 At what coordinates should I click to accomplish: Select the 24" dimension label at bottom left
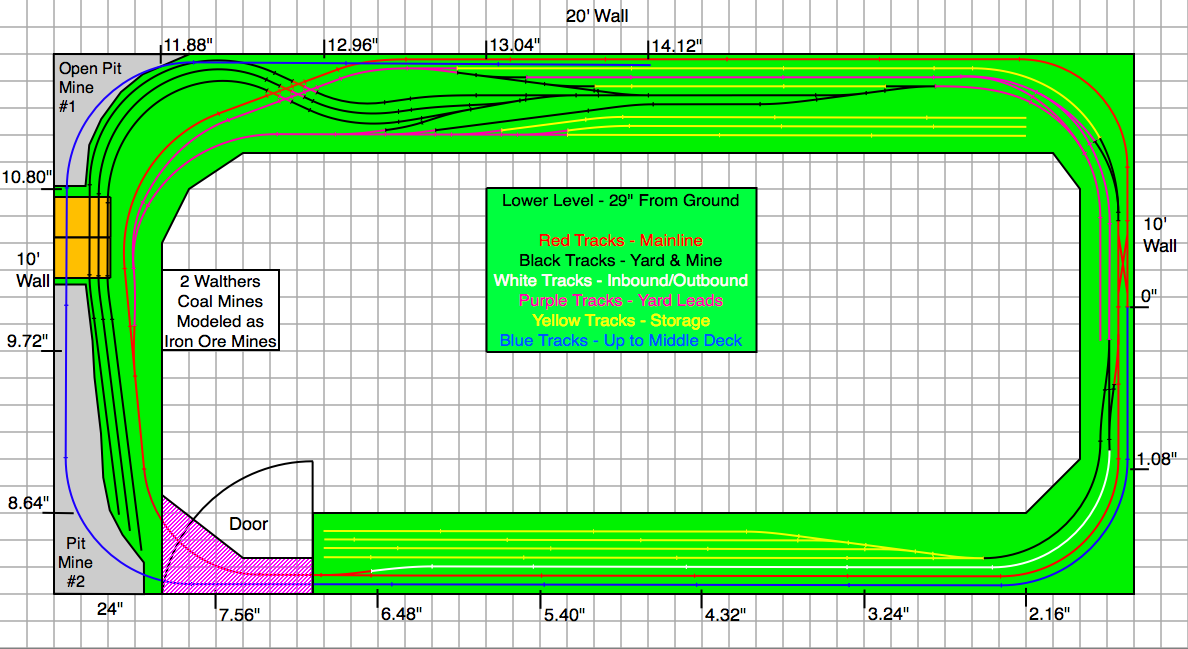(110, 608)
